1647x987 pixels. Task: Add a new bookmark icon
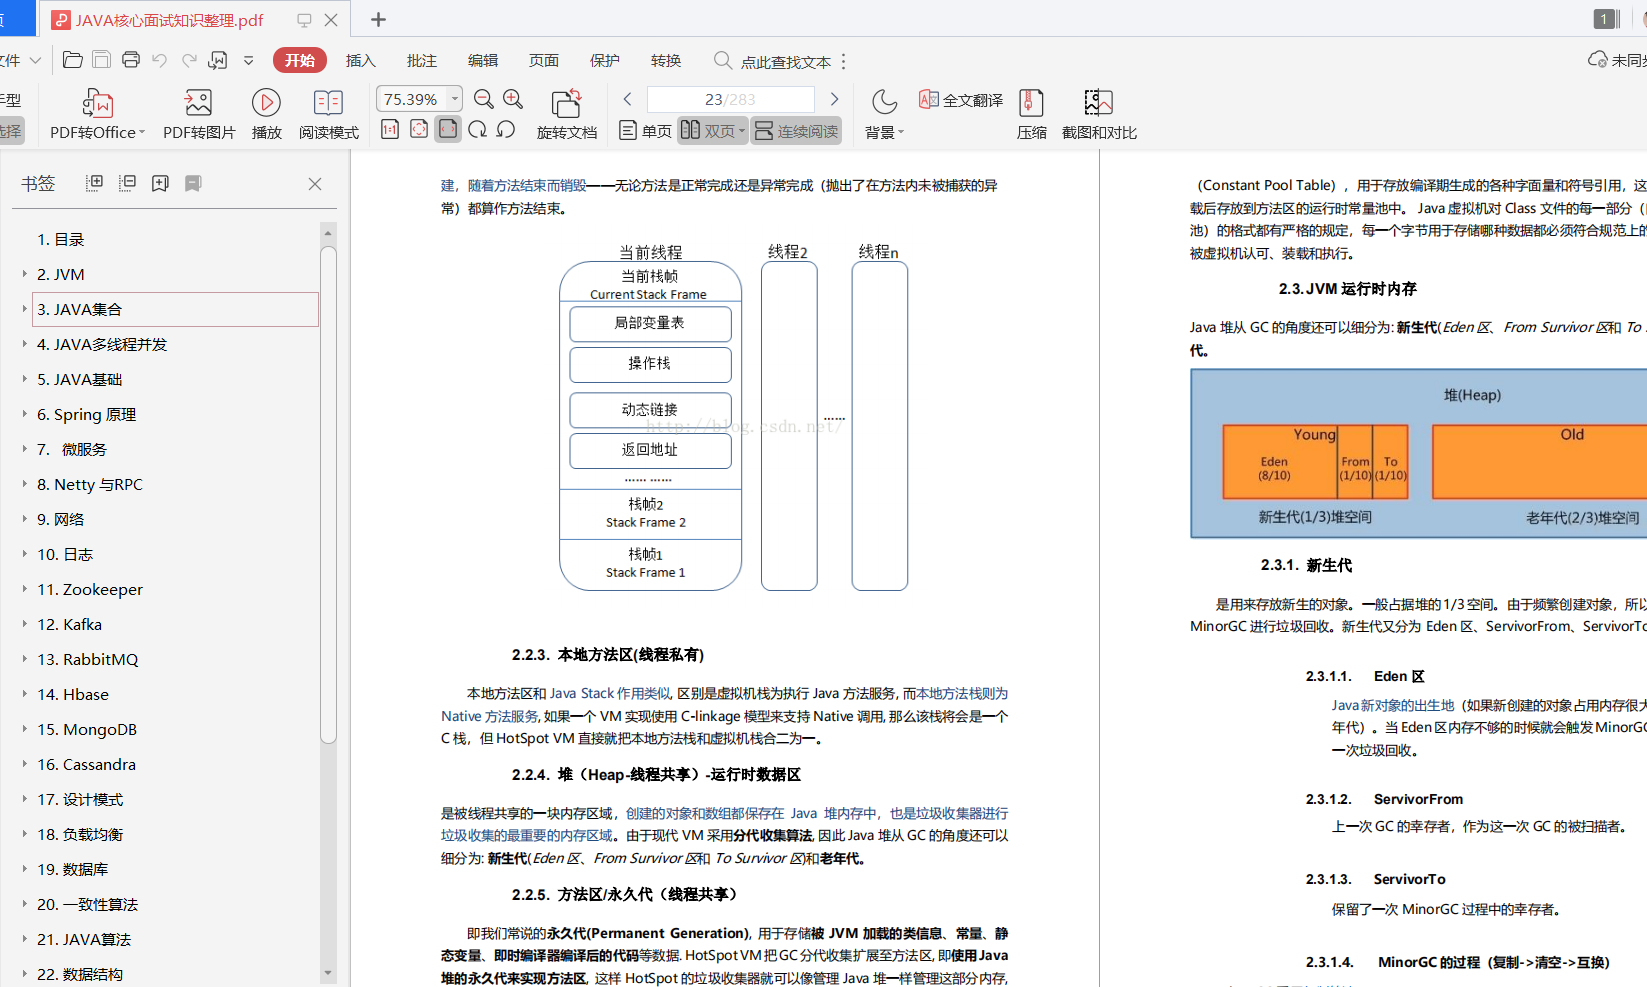coord(160,183)
